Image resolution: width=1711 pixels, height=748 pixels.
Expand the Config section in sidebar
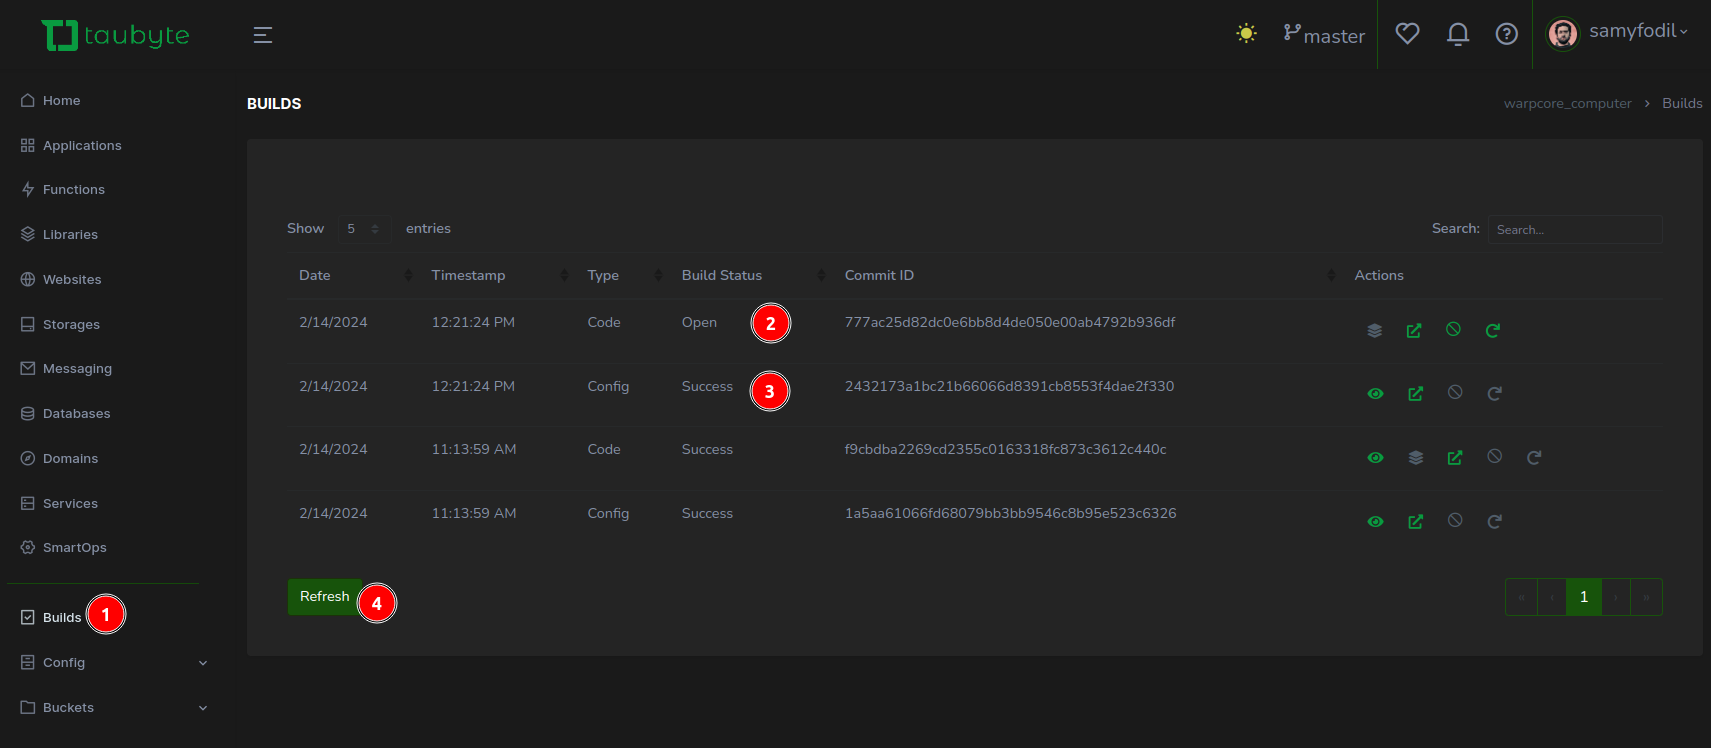coord(115,663)
